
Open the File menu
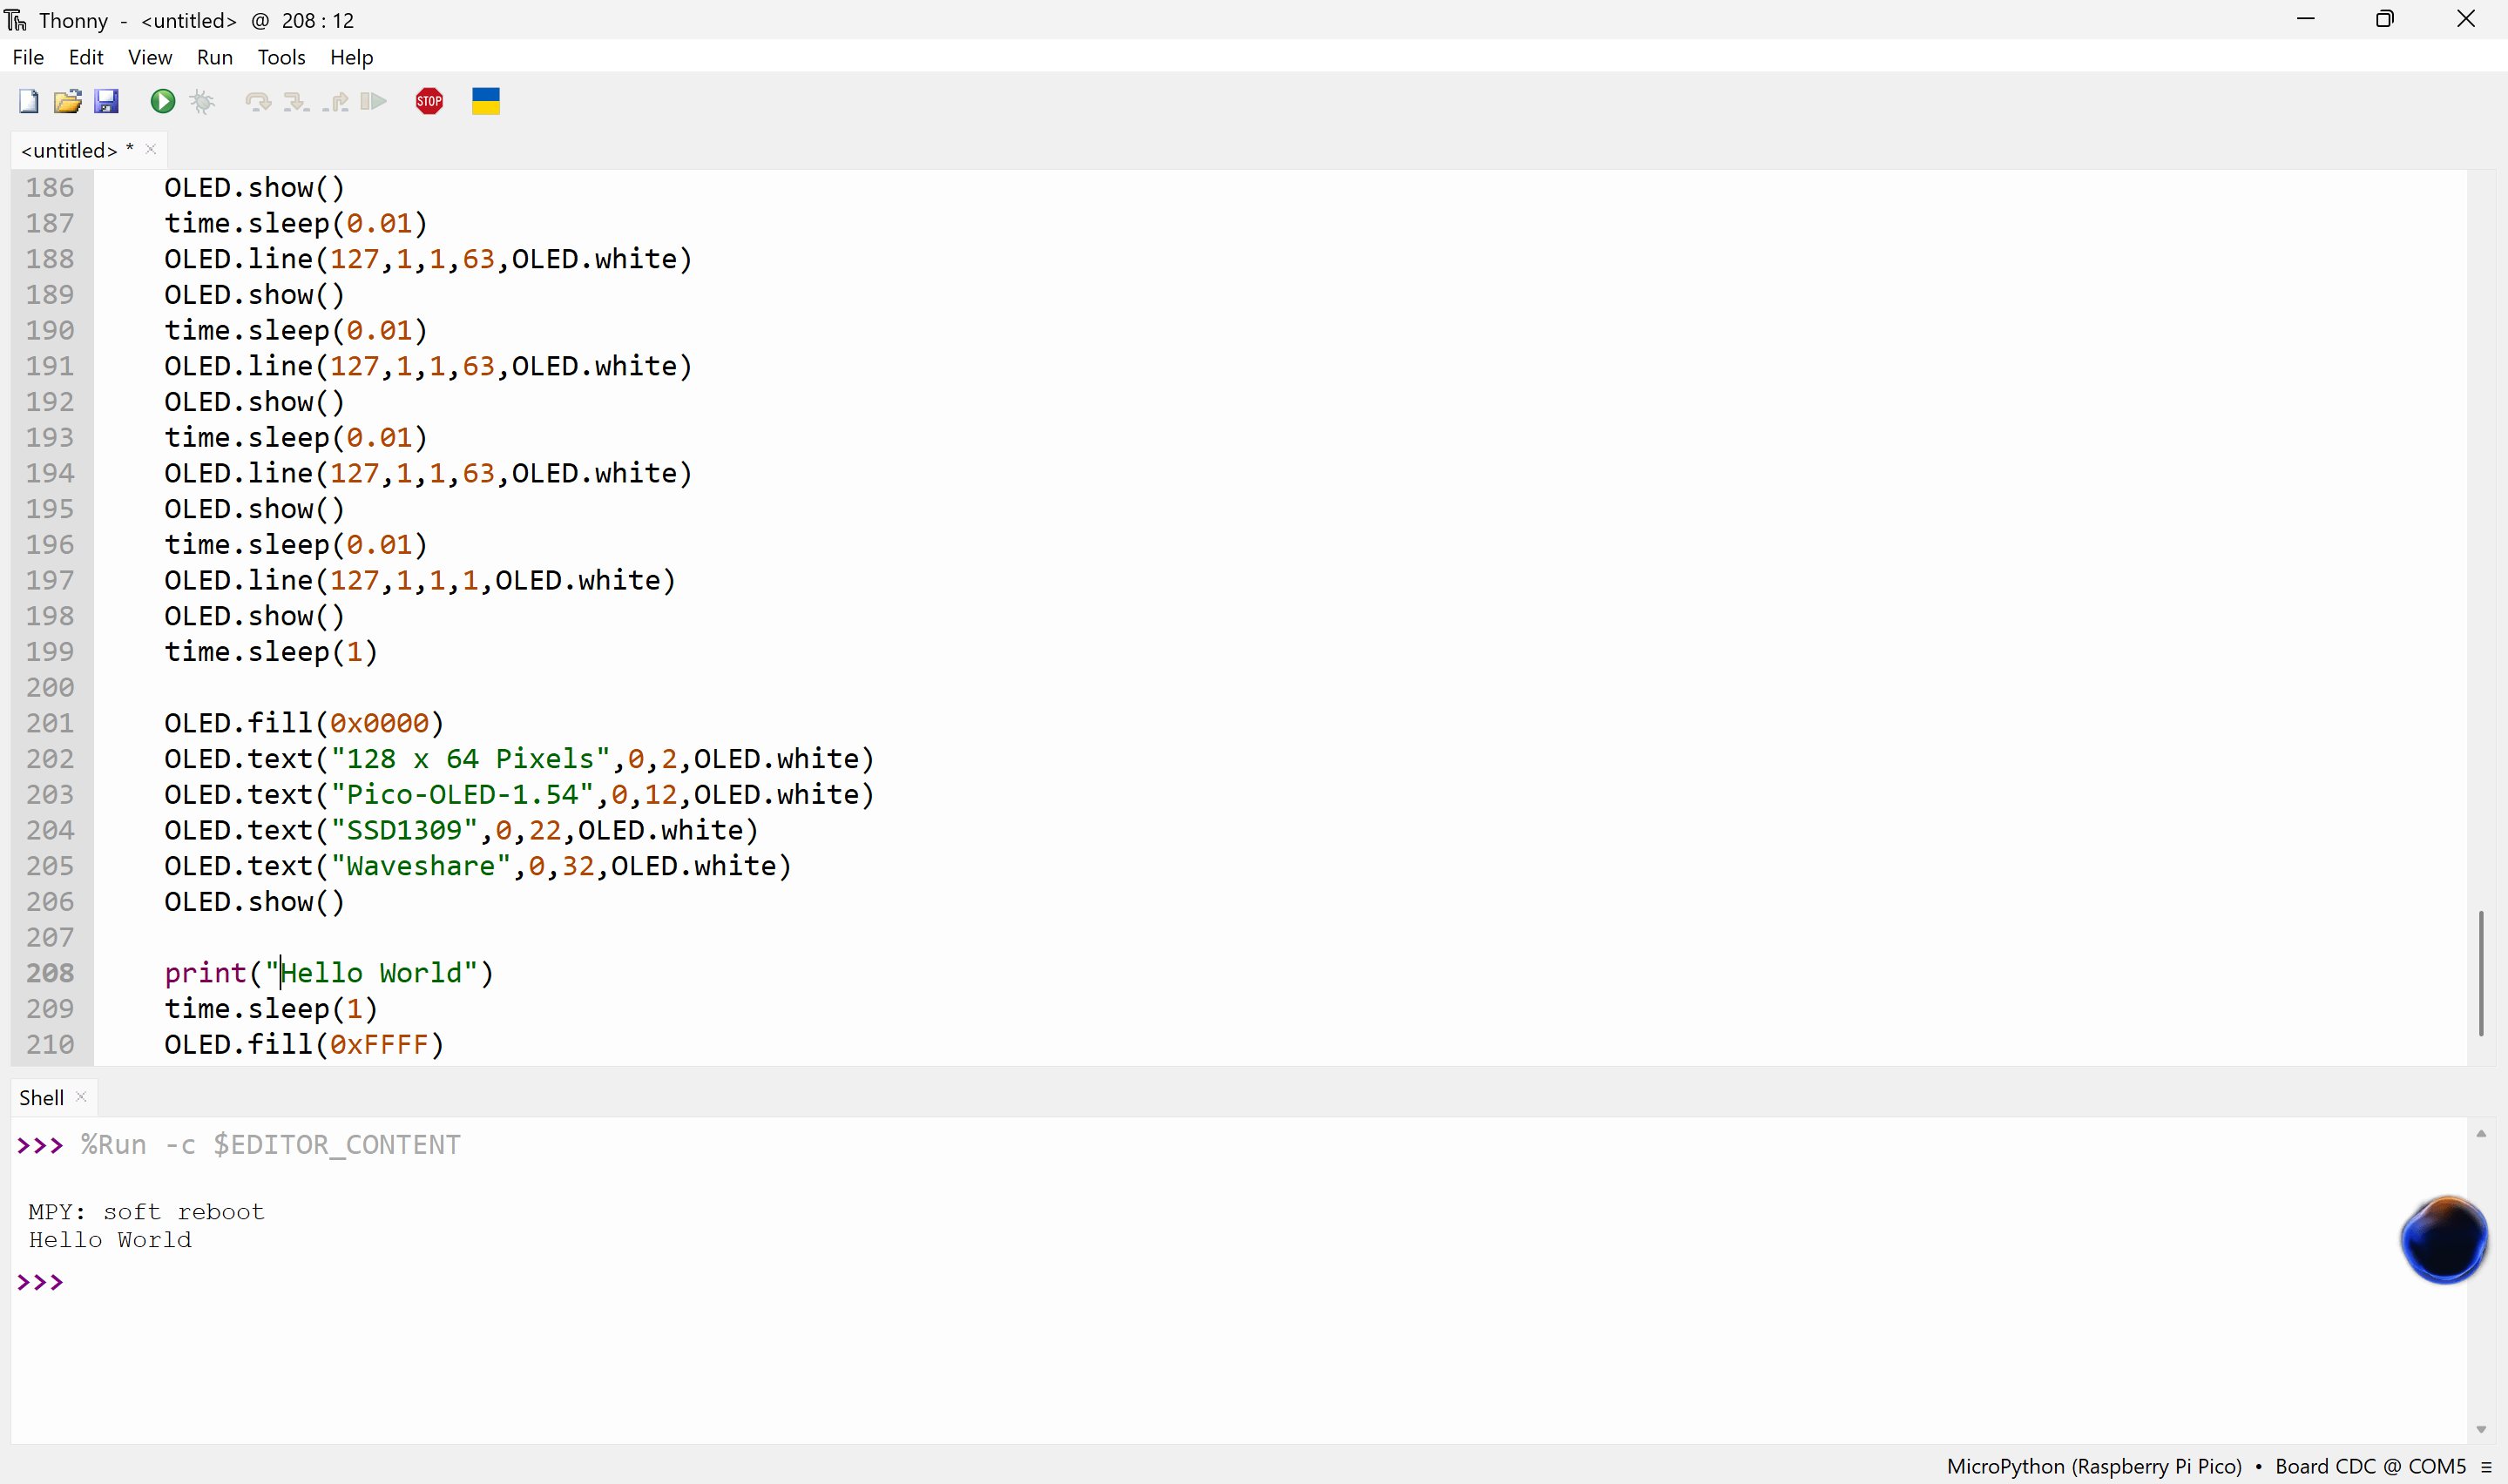click(x=28, y=57)
